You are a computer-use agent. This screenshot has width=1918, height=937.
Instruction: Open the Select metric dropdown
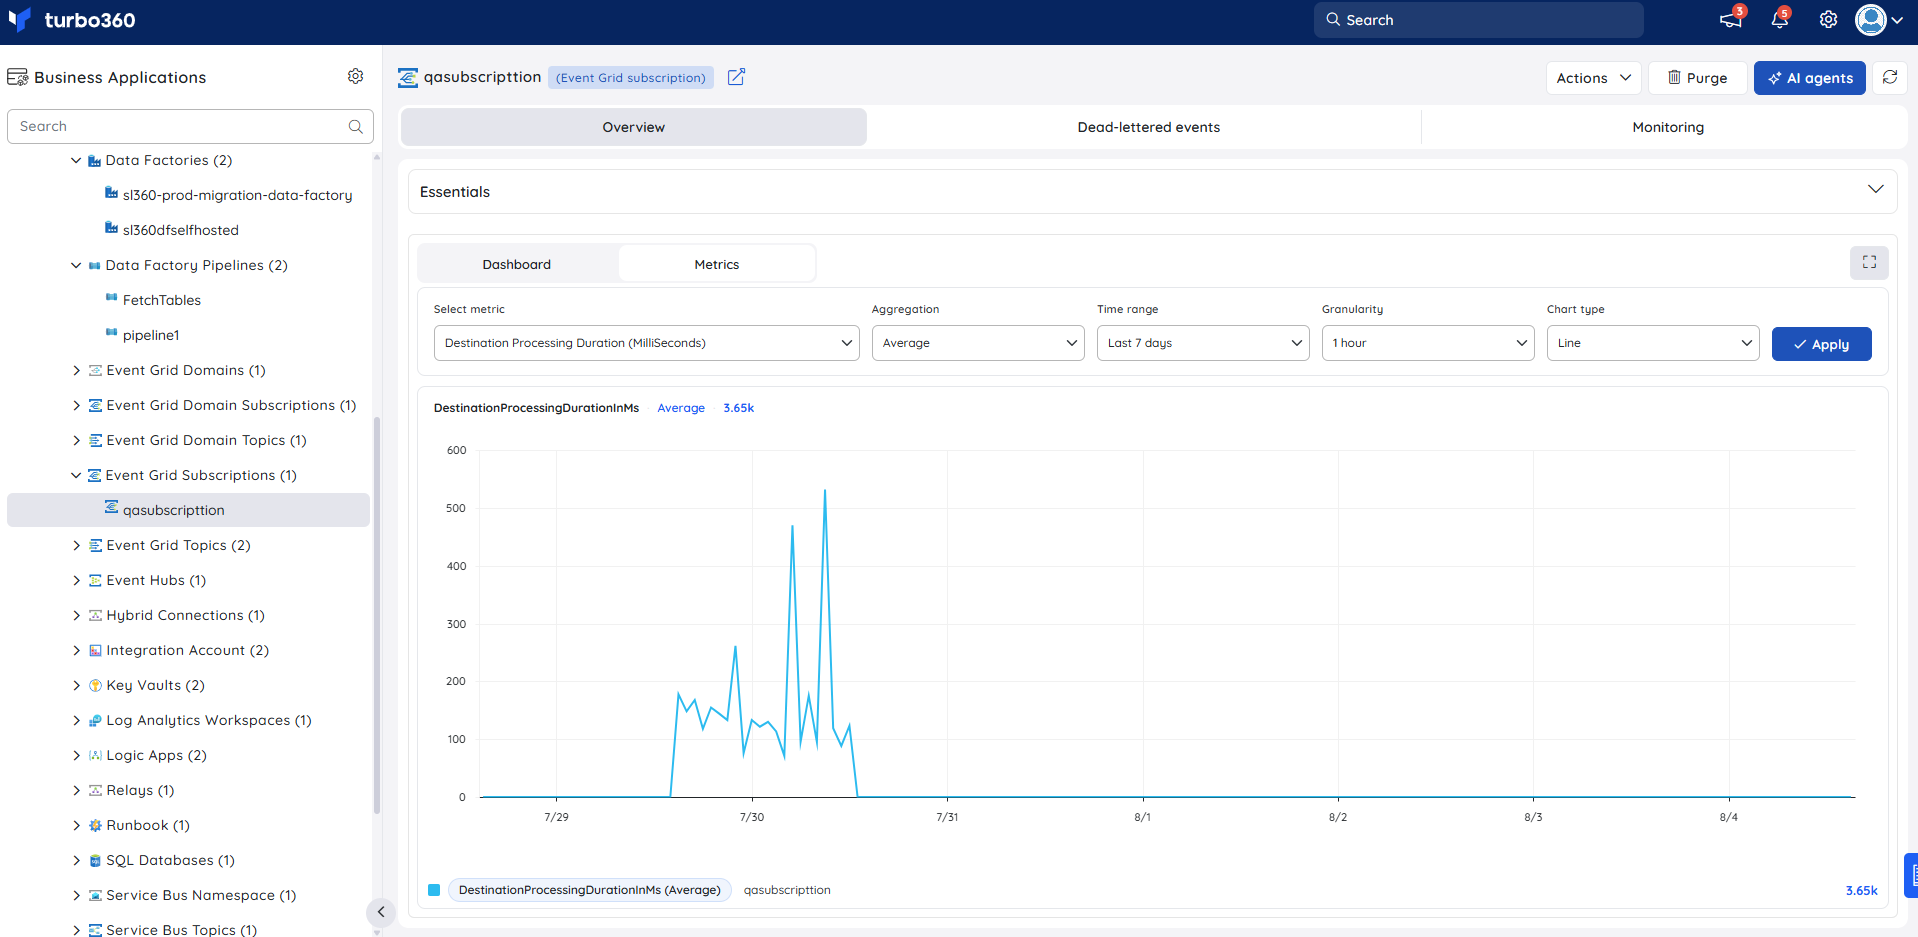(646, 343)
